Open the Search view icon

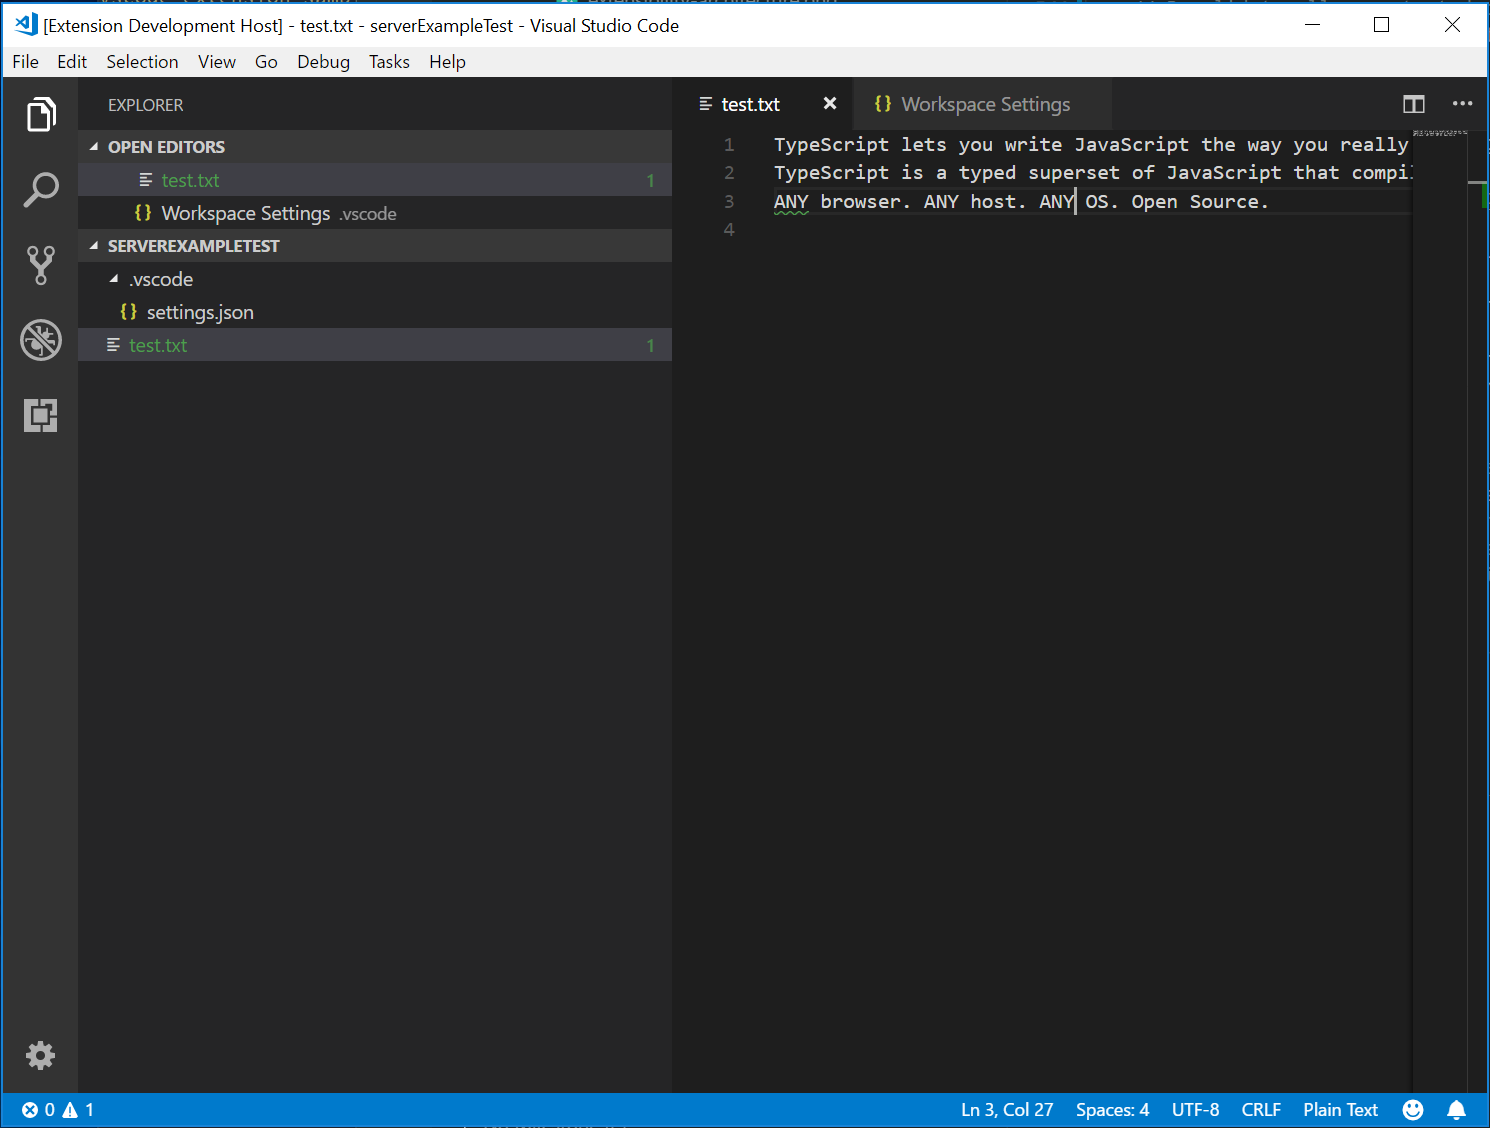click(40, 189)
